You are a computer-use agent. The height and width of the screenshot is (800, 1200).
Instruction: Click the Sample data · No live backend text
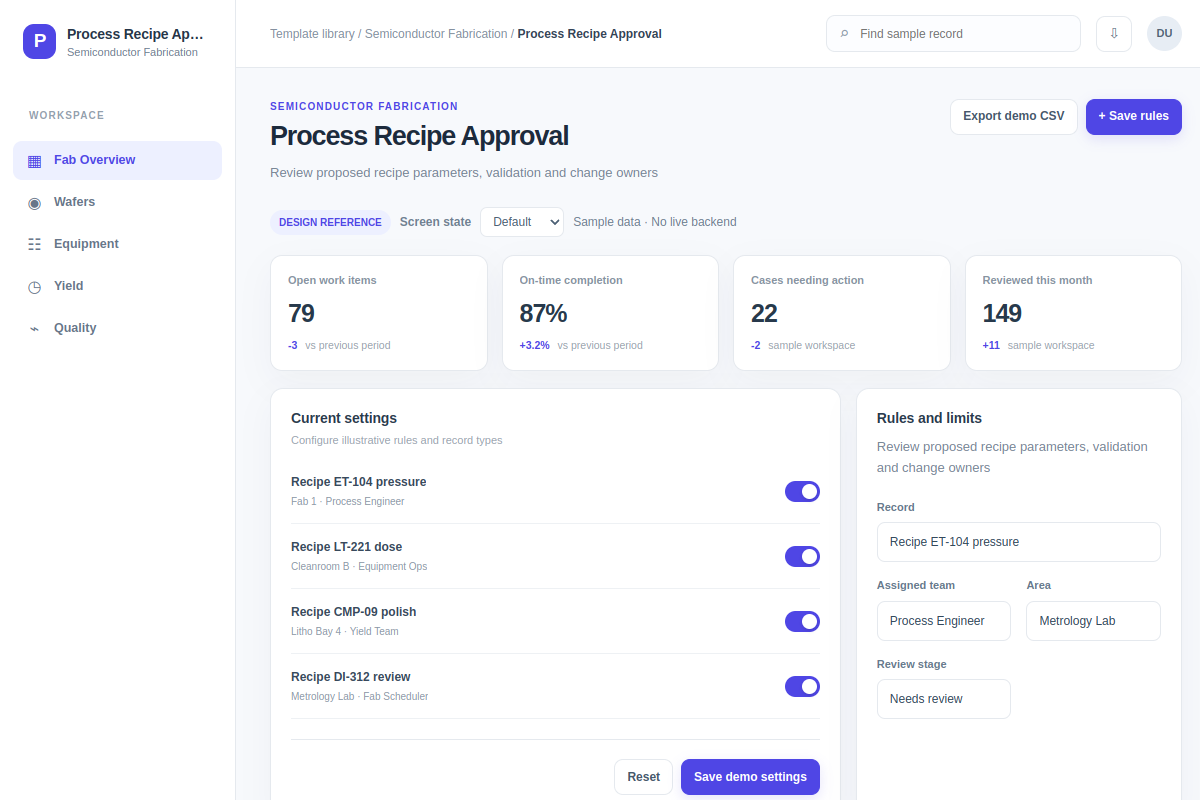(x=655, y=222)
